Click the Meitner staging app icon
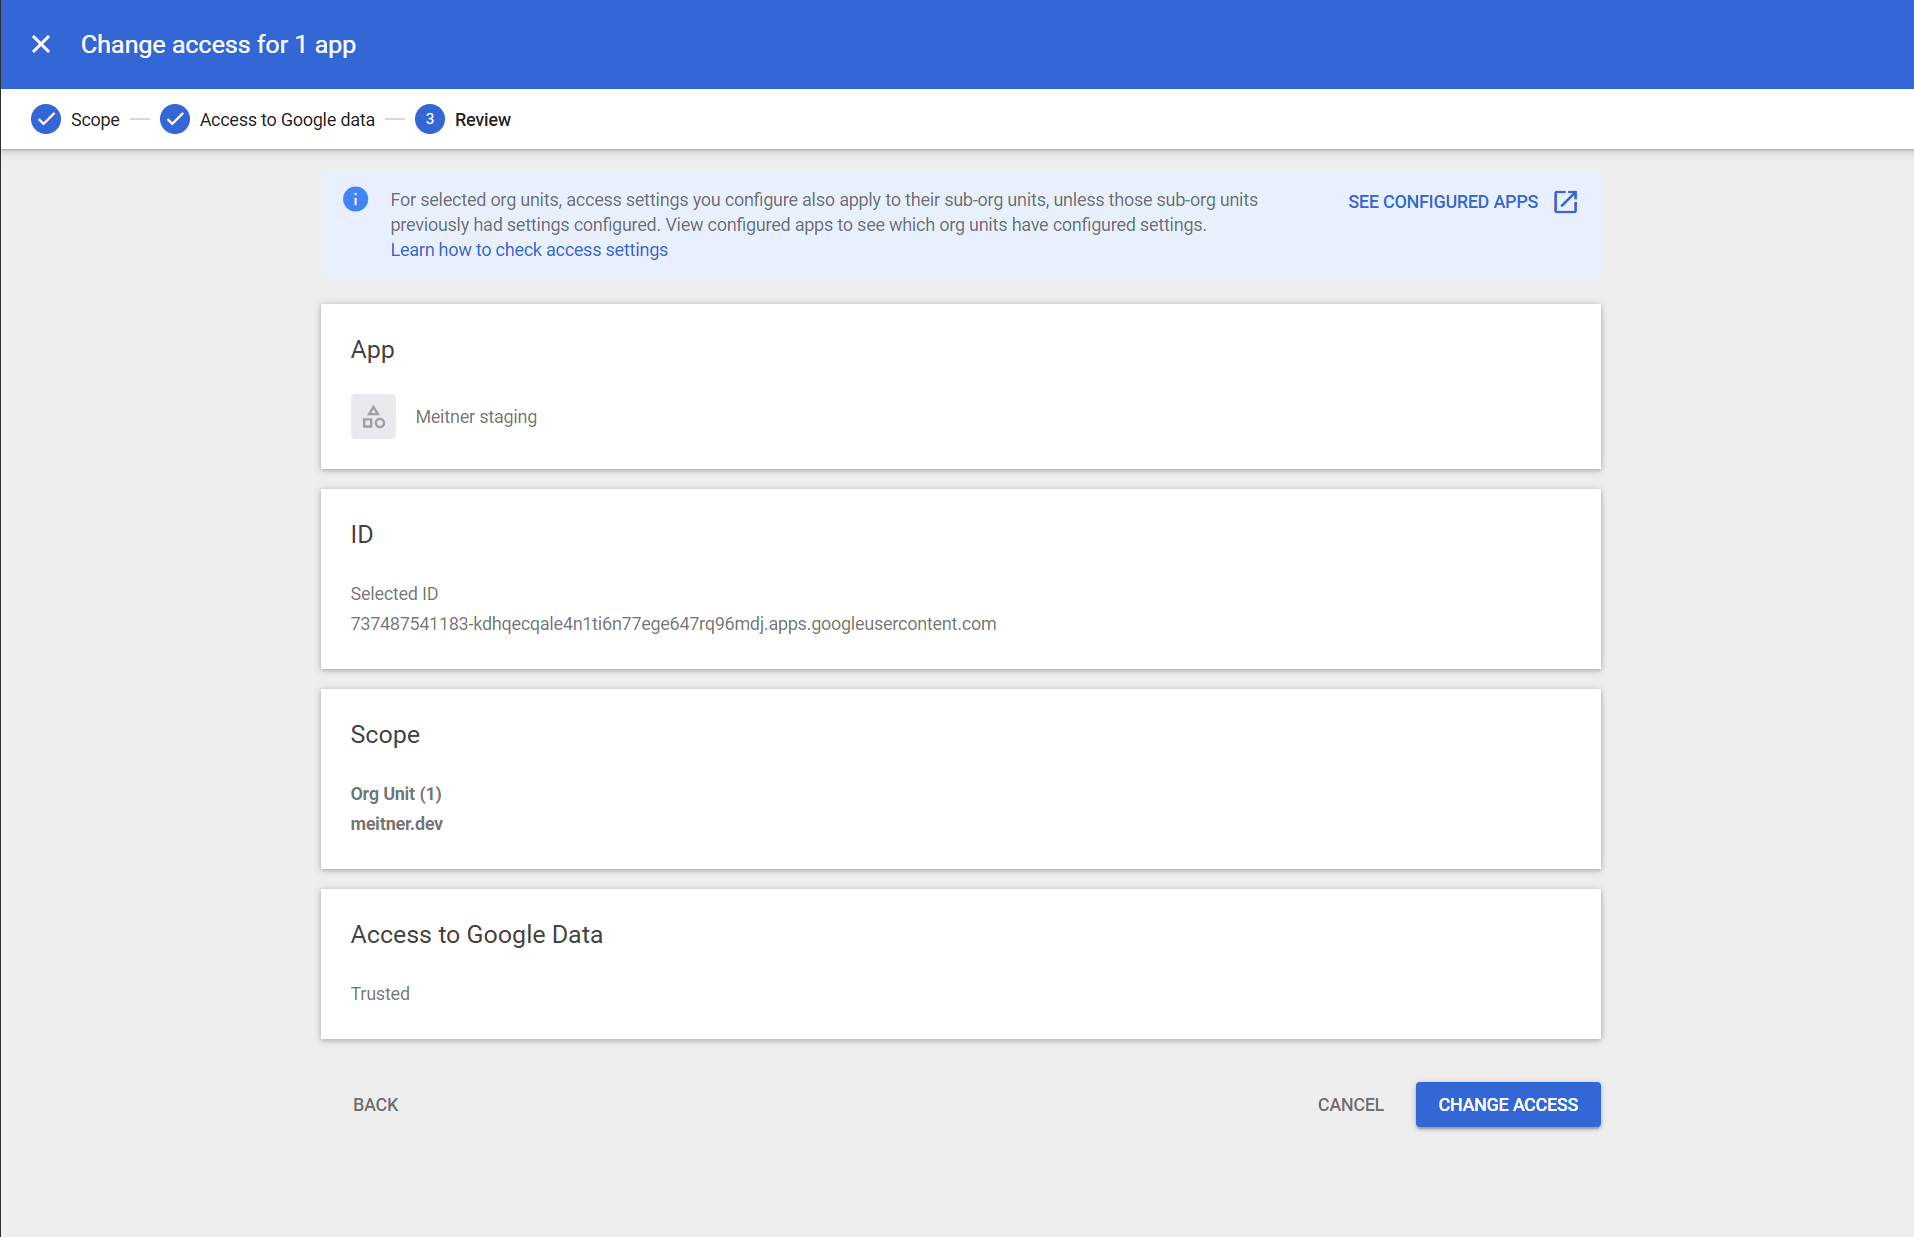Viewport: 1914px width, 1237px height. point(373,416)
